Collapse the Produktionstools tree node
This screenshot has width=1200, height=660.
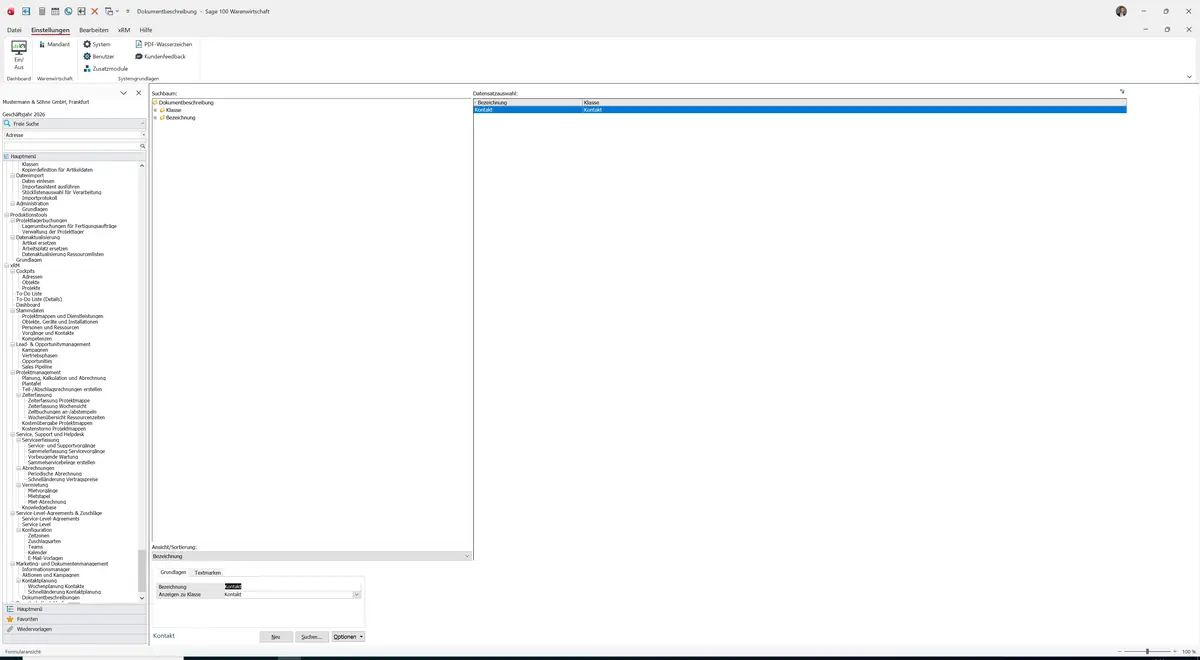[7, 215]
